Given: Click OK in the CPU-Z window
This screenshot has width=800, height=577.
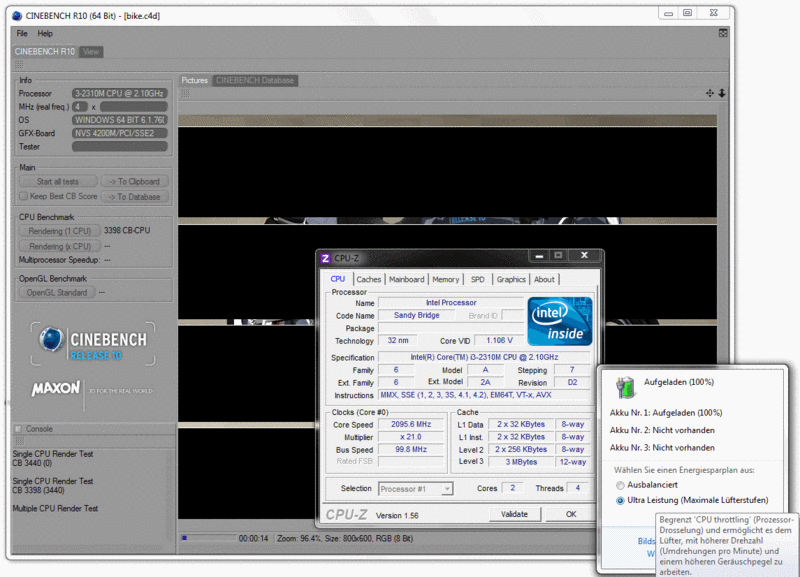Looking at the screenshot, I should 571,514.
